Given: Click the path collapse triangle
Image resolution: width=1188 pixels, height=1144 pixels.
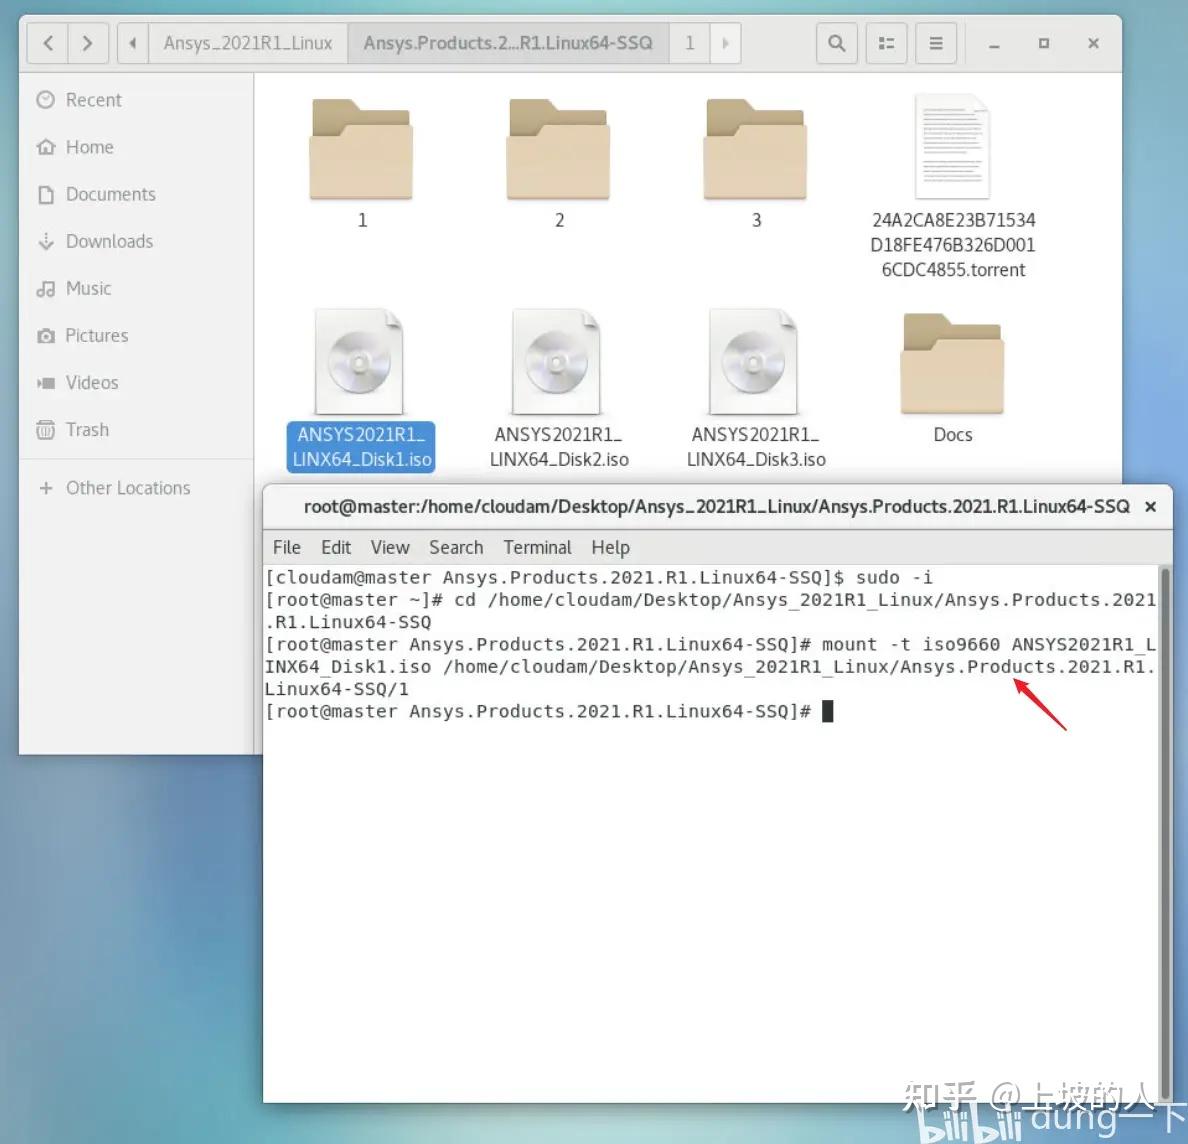Looking at the screenshot, I should [x=133, y=43].
